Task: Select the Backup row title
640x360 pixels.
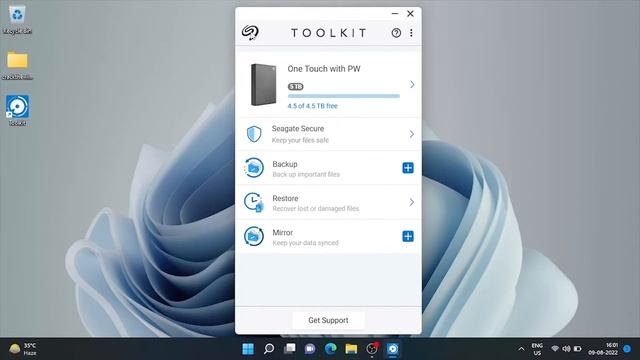Action: click(x=284, y=164)
